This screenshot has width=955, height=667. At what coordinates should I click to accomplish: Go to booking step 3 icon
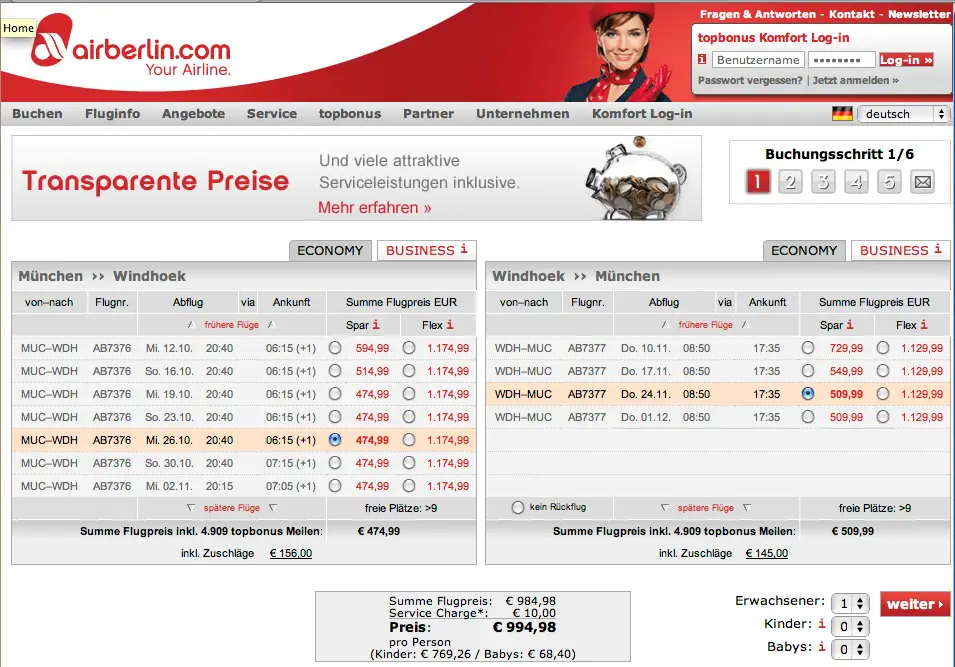[823, 182]
